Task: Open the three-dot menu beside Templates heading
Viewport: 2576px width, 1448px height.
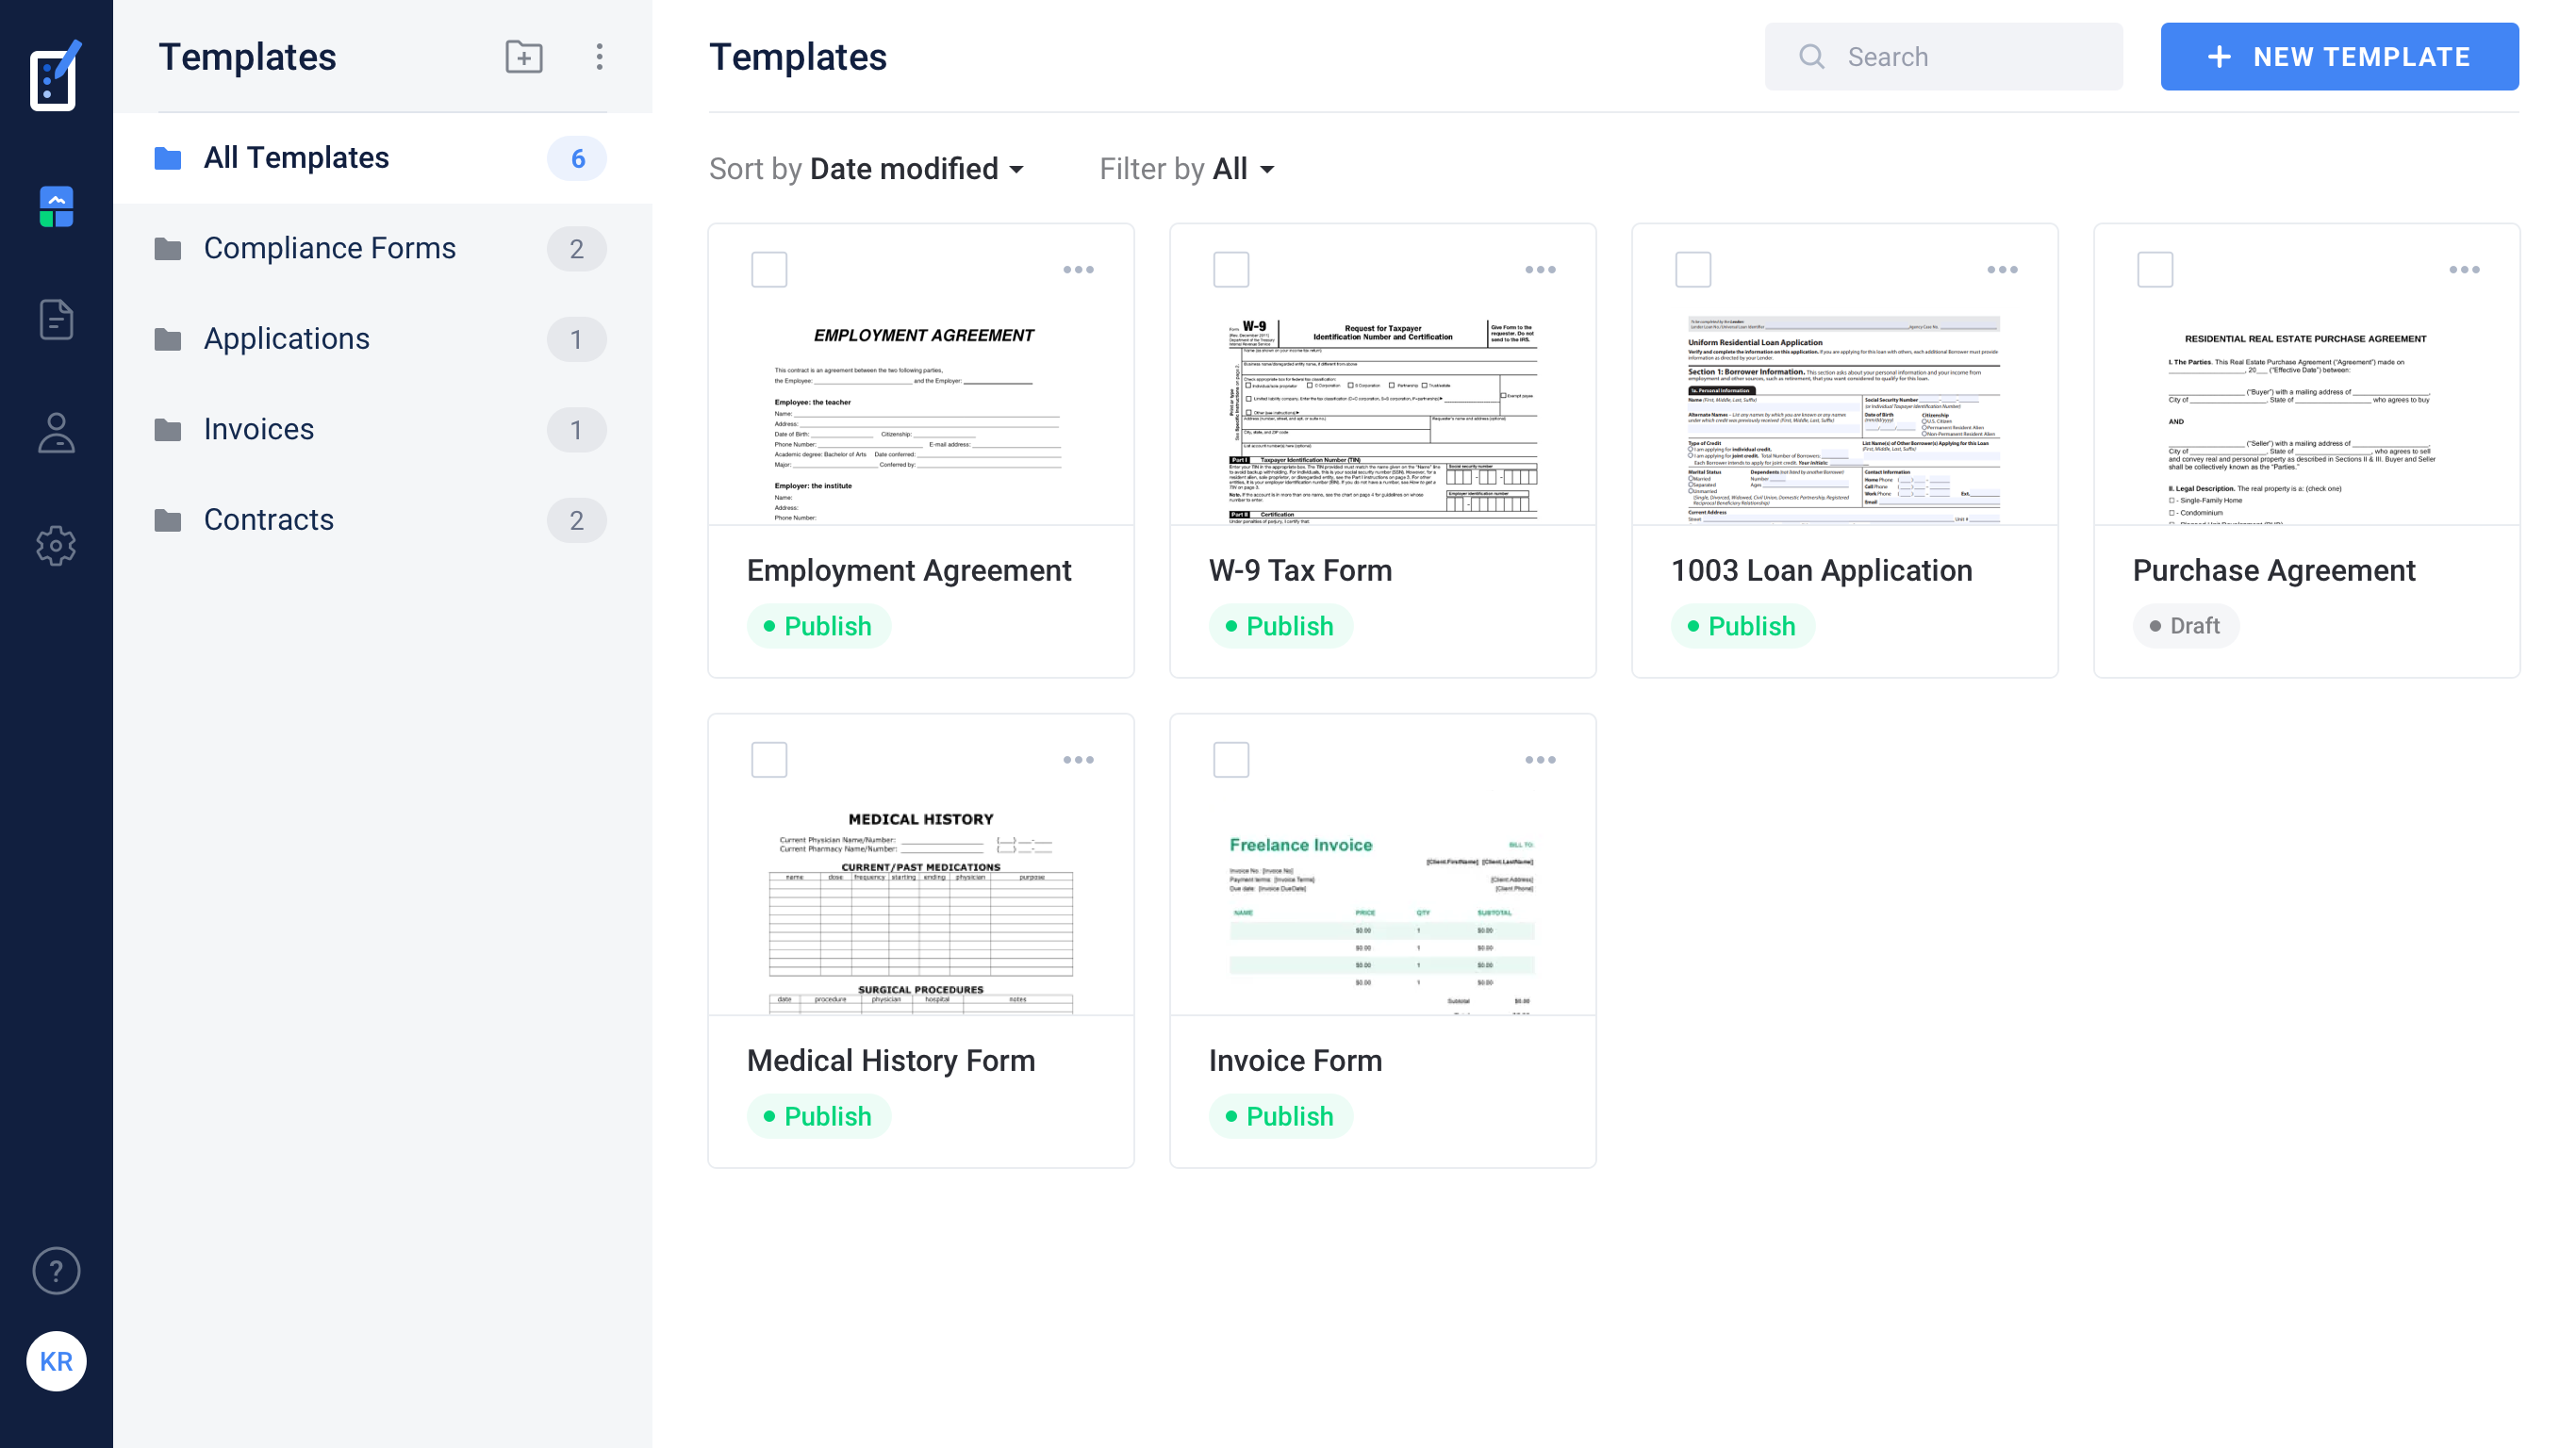Action: tap(599, 57)
